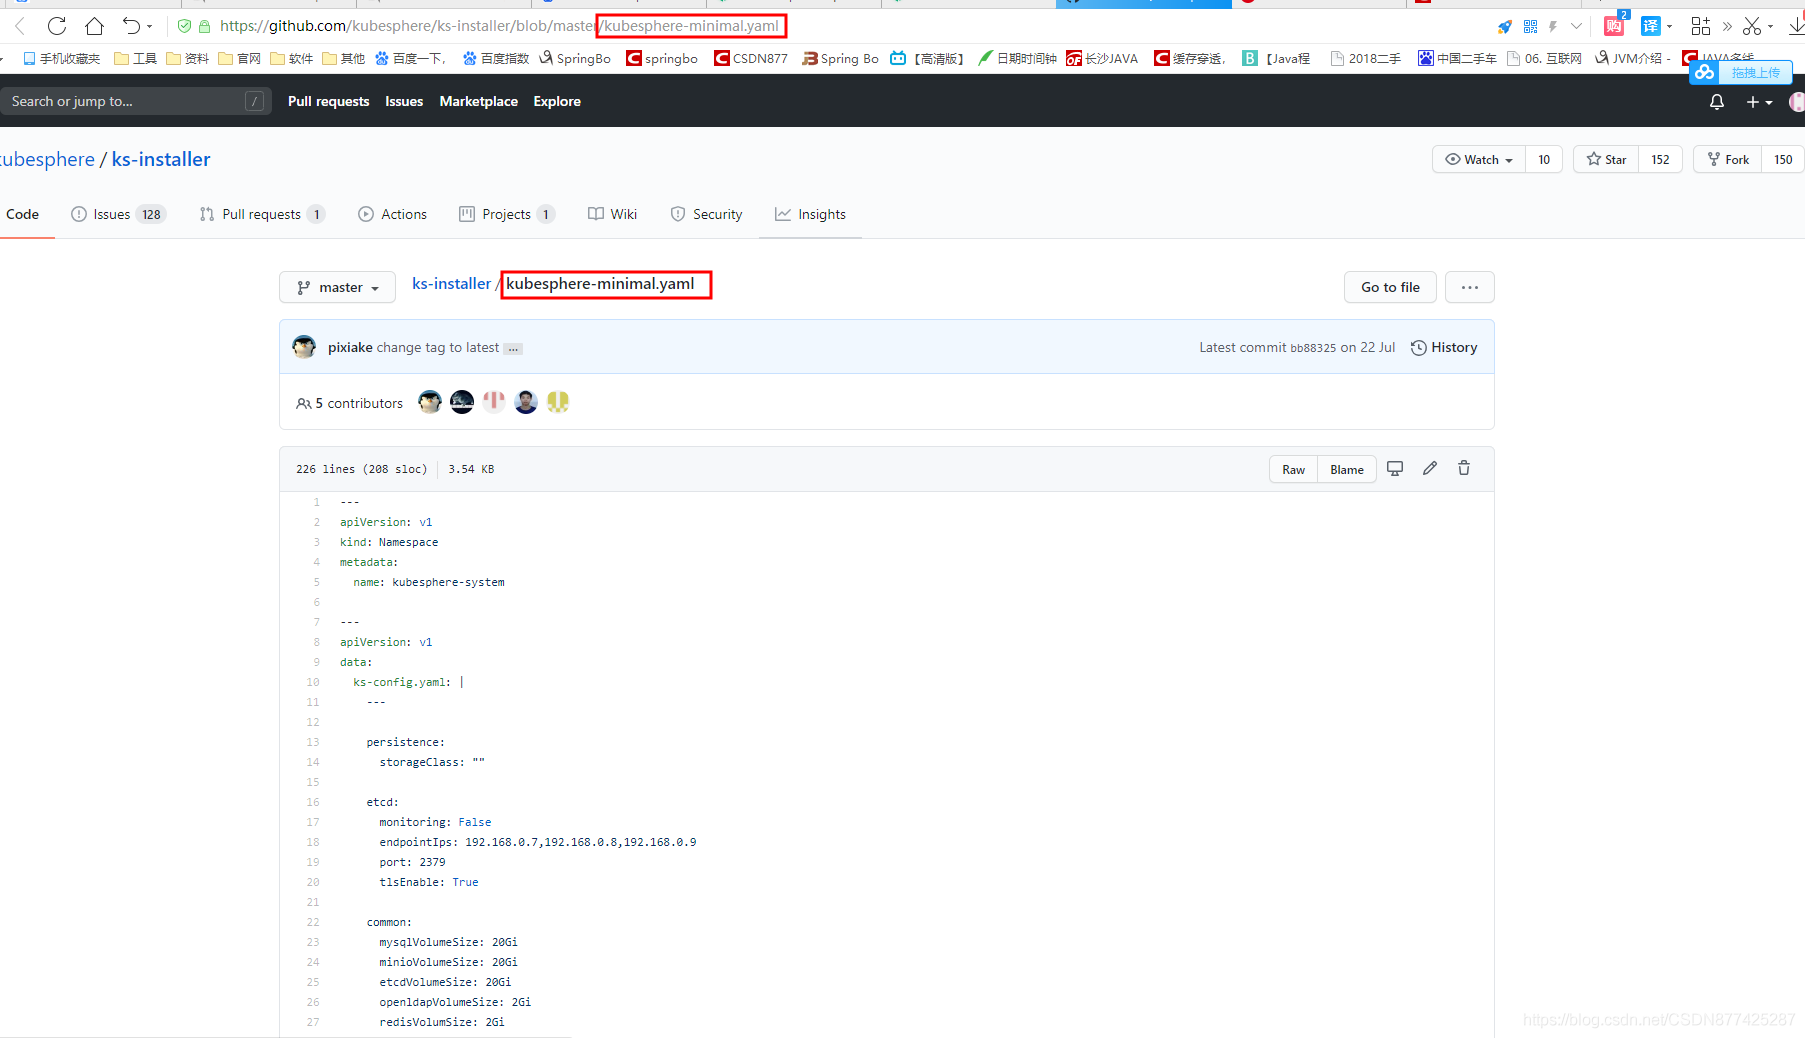This screenshot has height=1038, width=1805.
Task: Open the Blame view
Action: coord(1346,469)
